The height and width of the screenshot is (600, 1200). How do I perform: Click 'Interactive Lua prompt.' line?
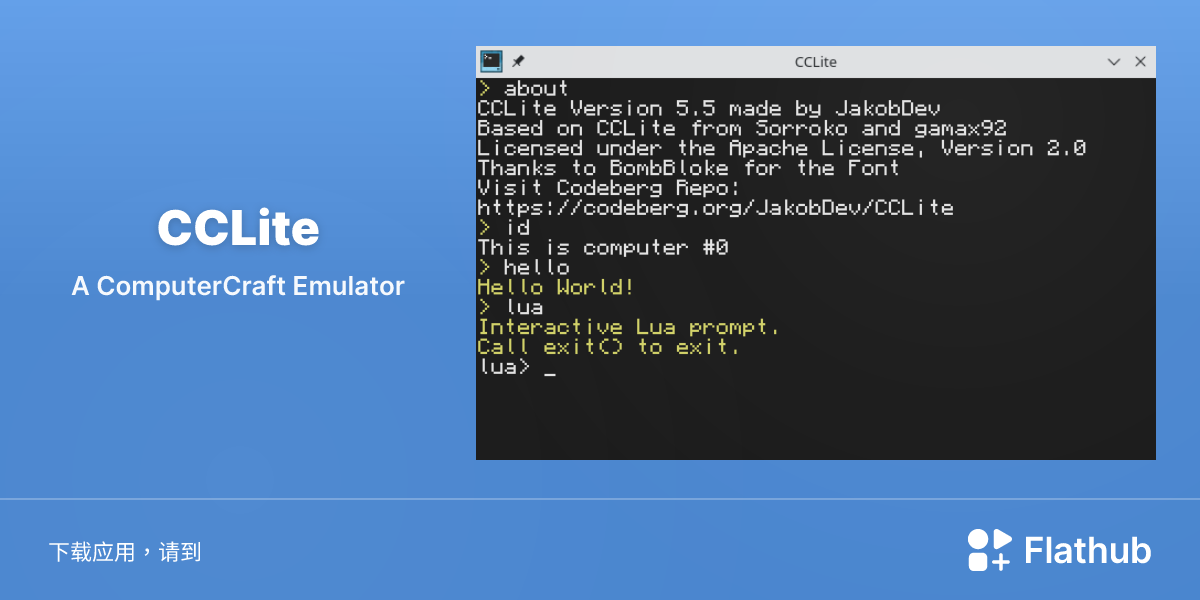629,328
